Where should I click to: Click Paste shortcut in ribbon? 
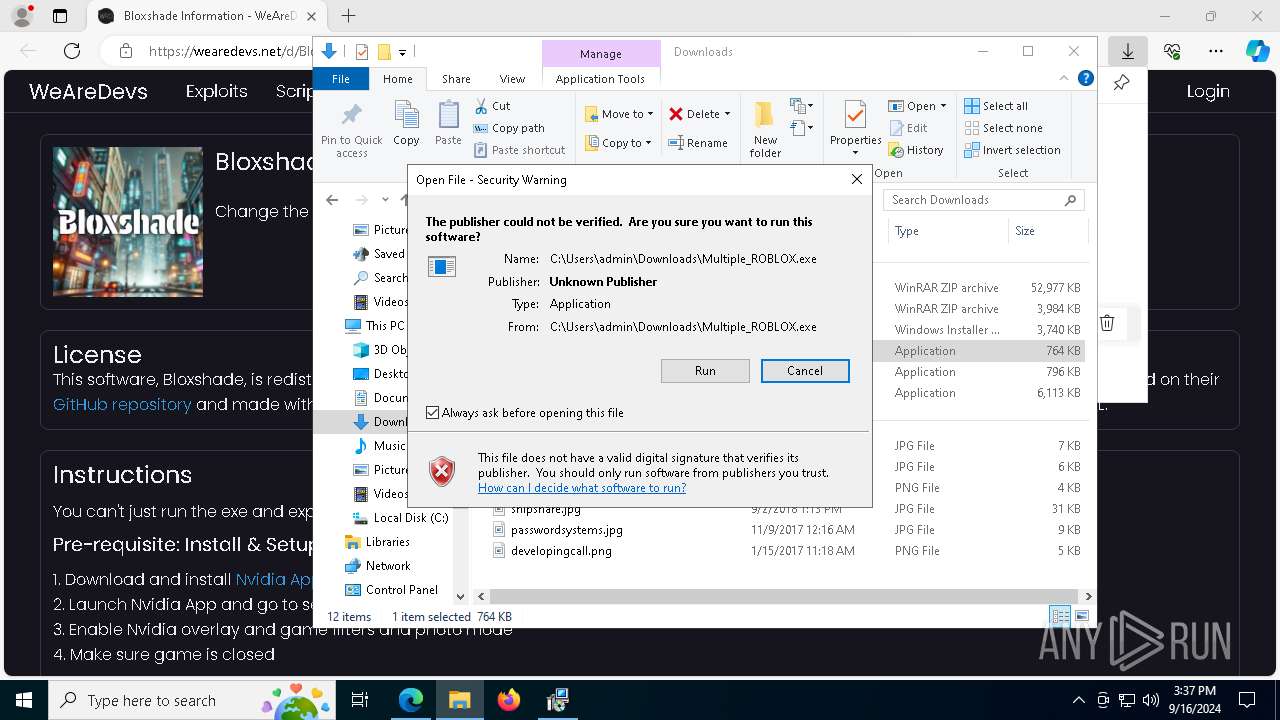[519, 150]
